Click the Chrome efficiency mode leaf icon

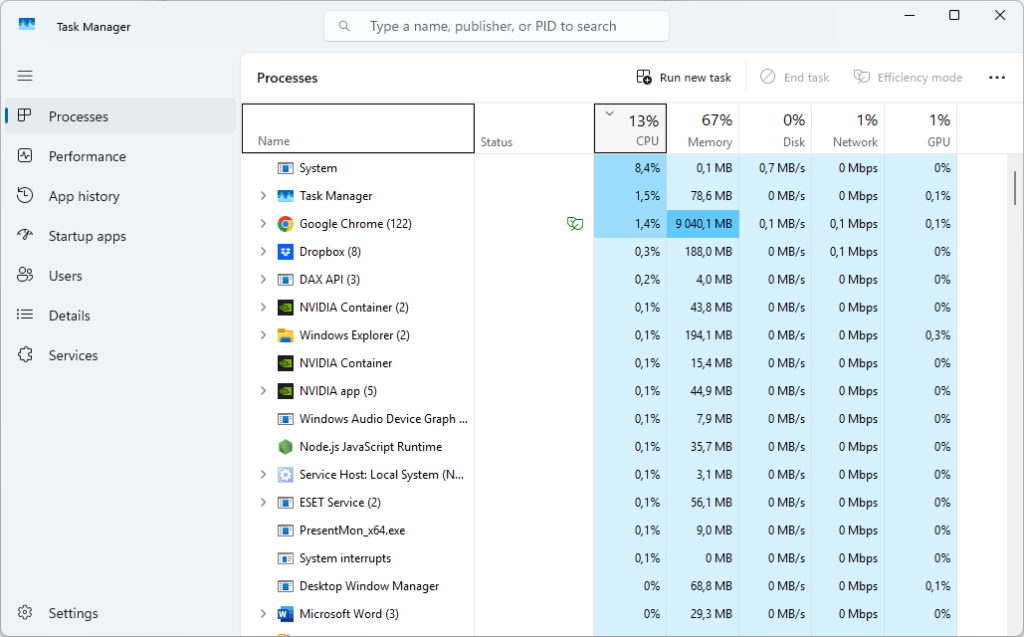(x=575, y=224)
